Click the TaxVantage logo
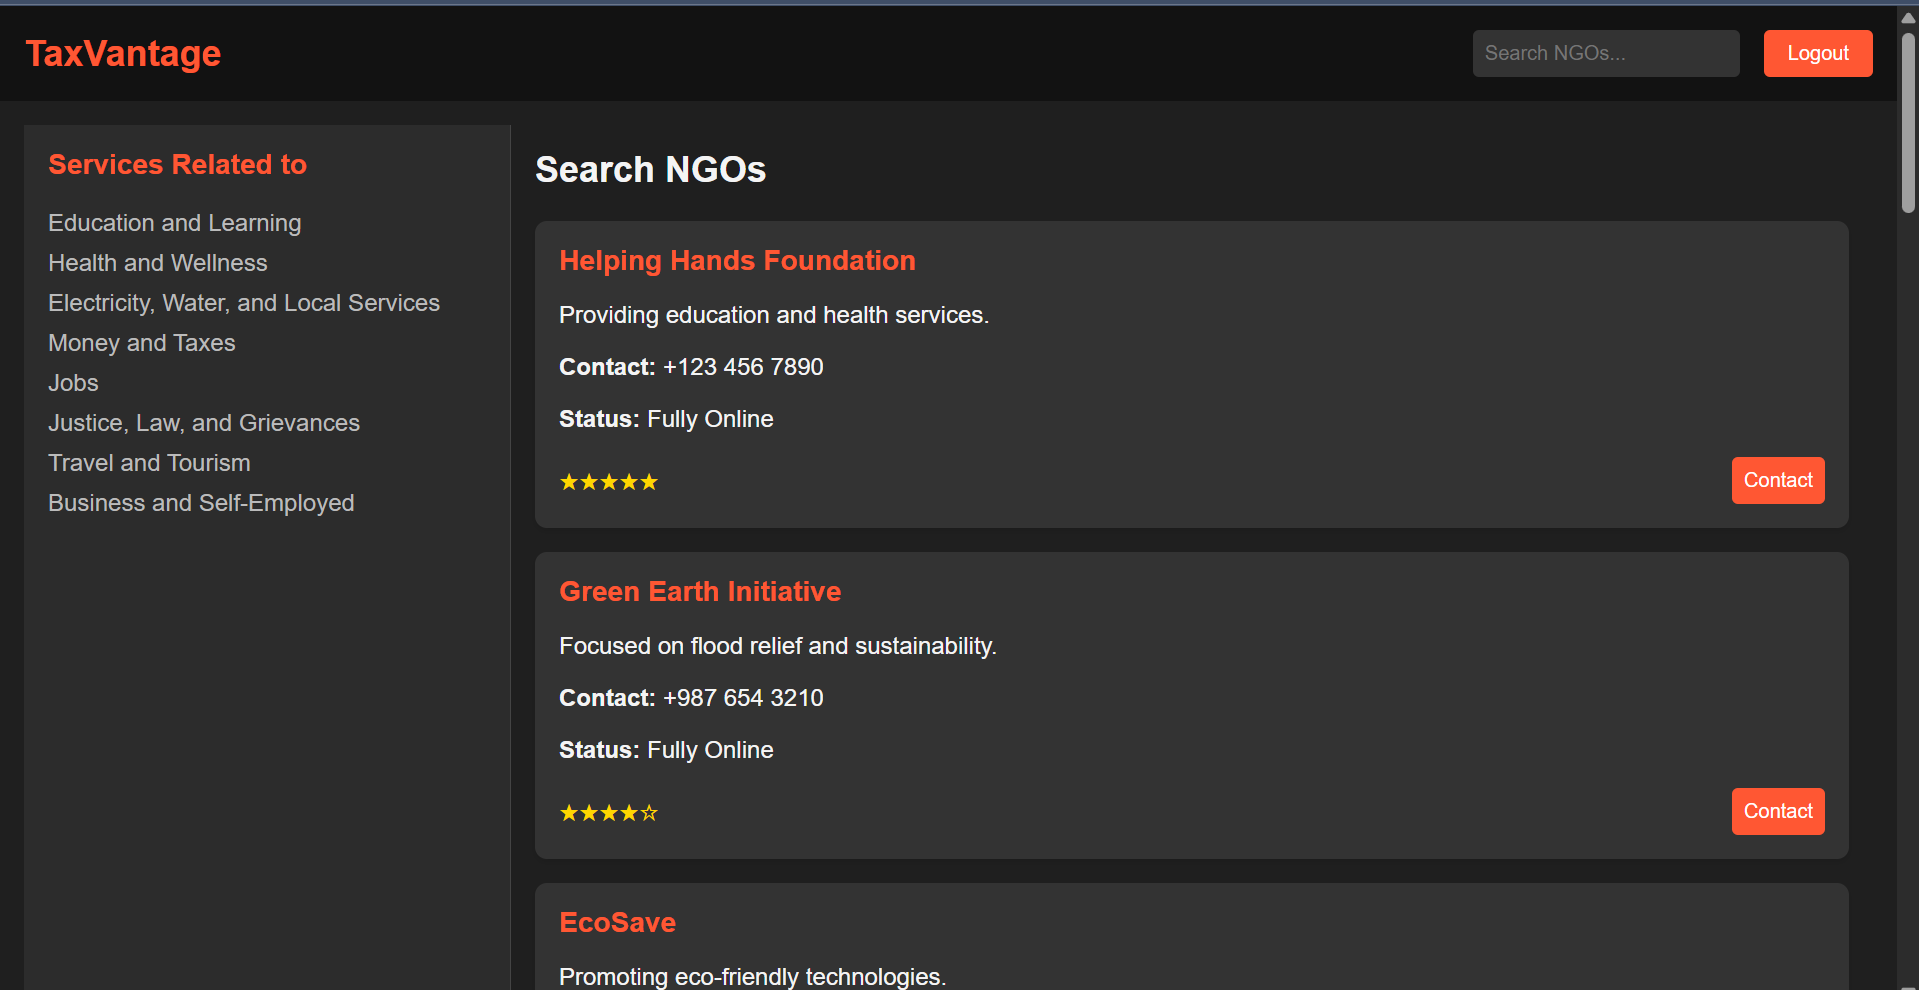This screenshot has width=1919, height=990. pyautogui.click(x=123, y=54)
